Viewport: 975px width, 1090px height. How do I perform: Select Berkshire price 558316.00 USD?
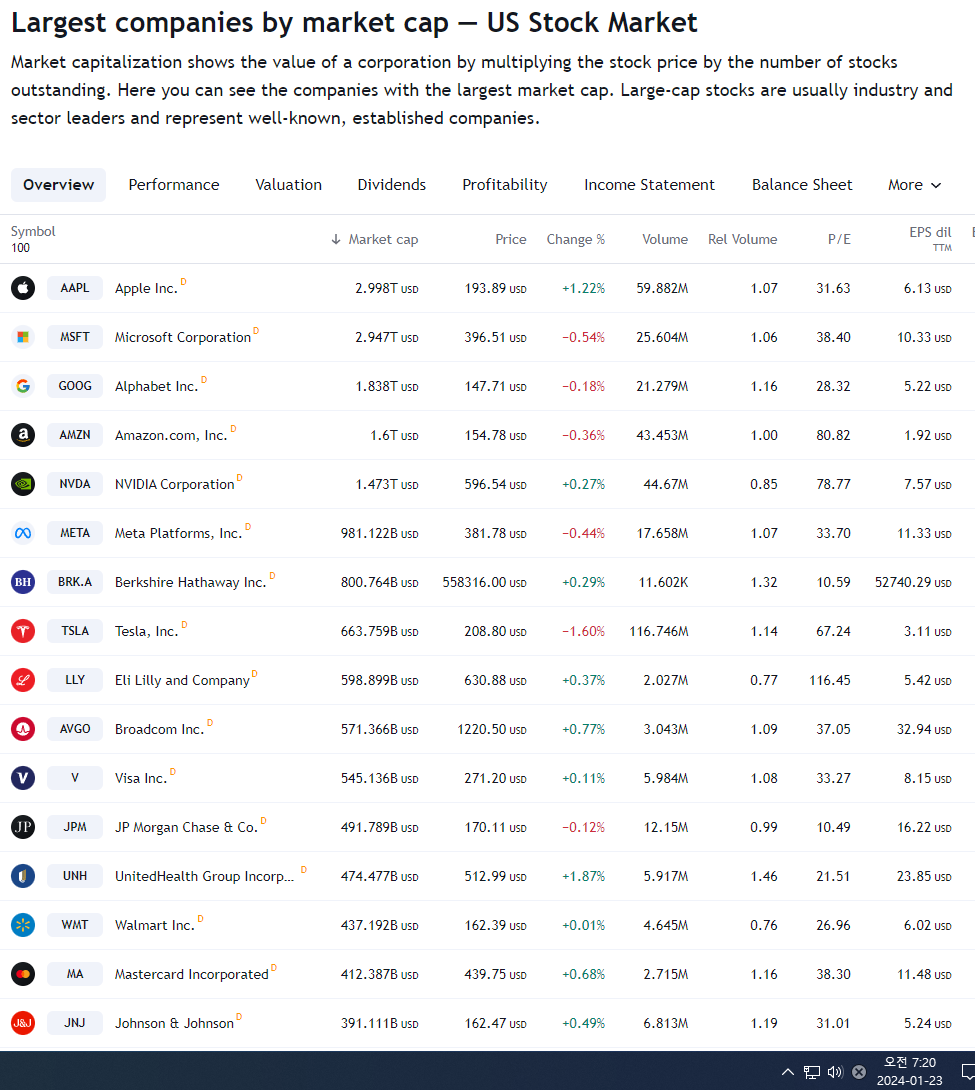(x=484, y=583)
